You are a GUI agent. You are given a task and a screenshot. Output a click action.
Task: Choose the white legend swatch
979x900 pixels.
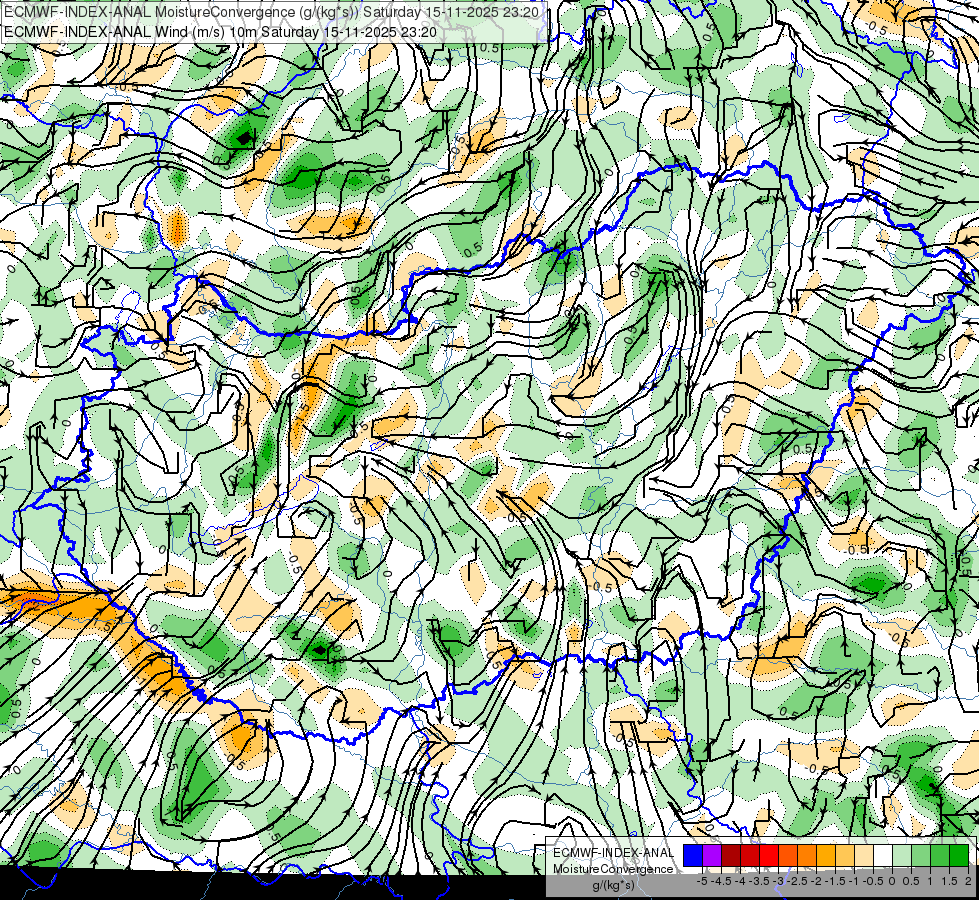[x=882, y=856]
